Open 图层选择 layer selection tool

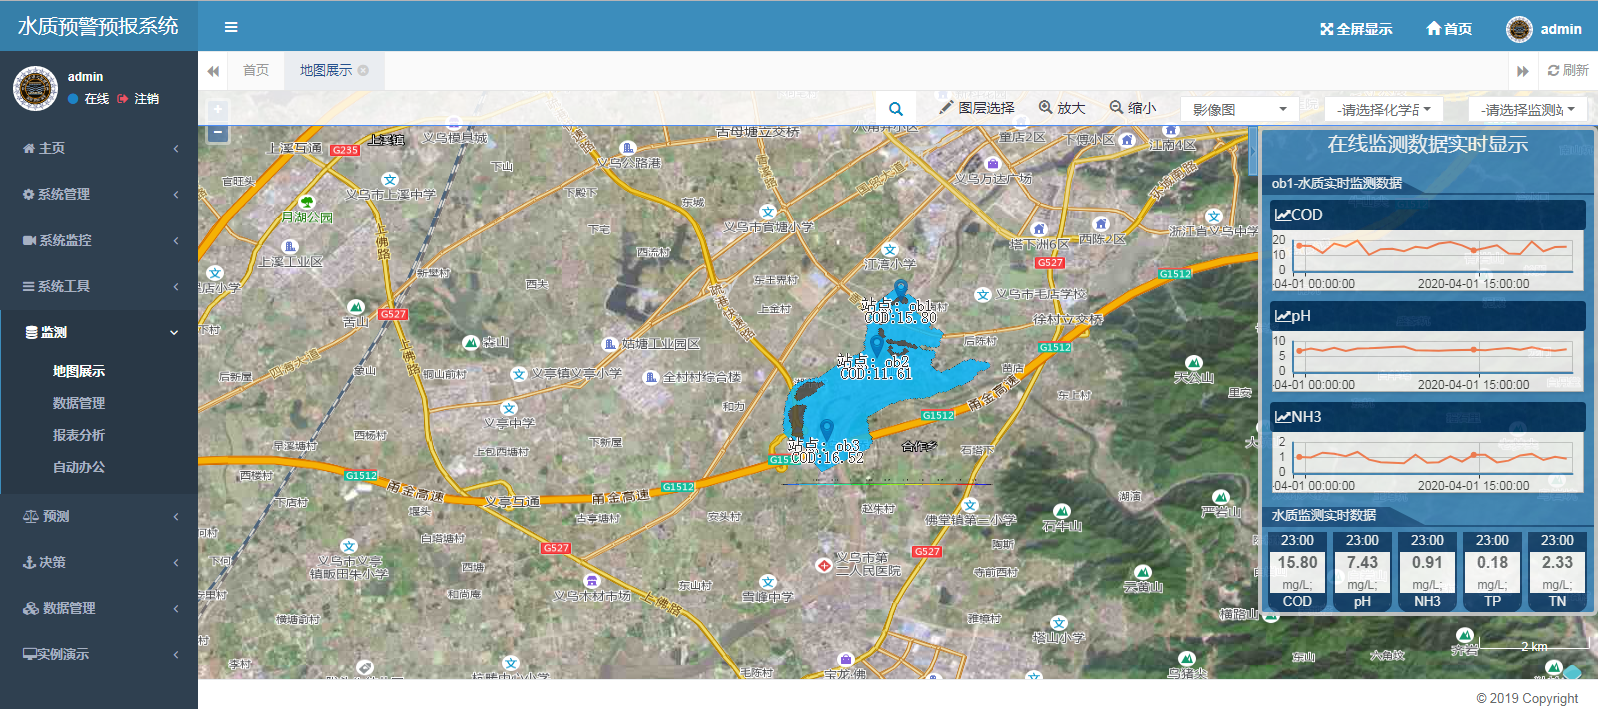tap(976, 108)
